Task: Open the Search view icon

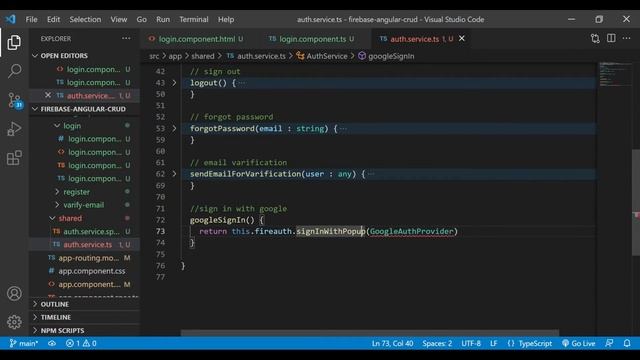Action: tap(14, 71)
